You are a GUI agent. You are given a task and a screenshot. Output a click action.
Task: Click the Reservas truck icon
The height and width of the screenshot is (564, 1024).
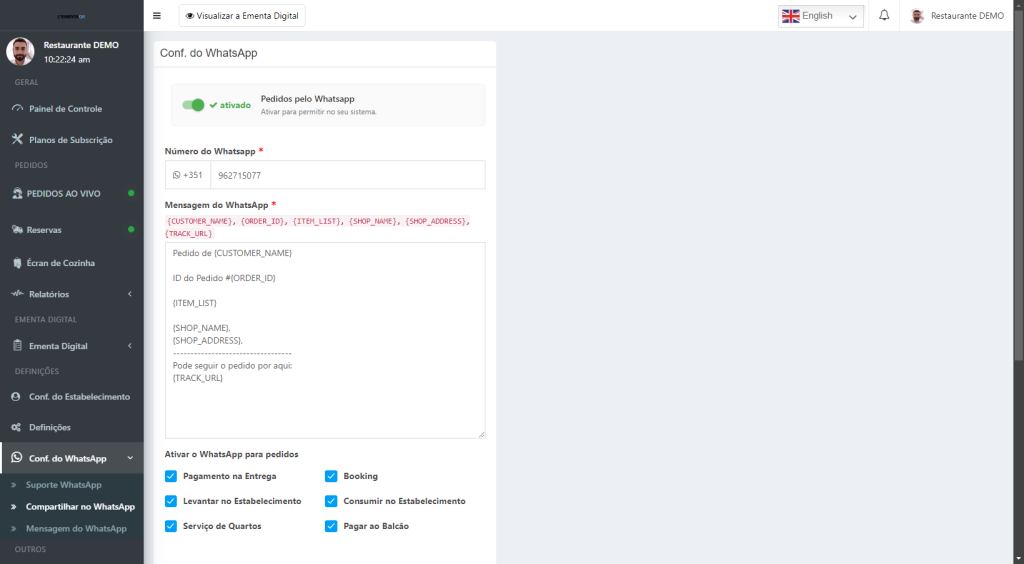[x=17, y=230]
